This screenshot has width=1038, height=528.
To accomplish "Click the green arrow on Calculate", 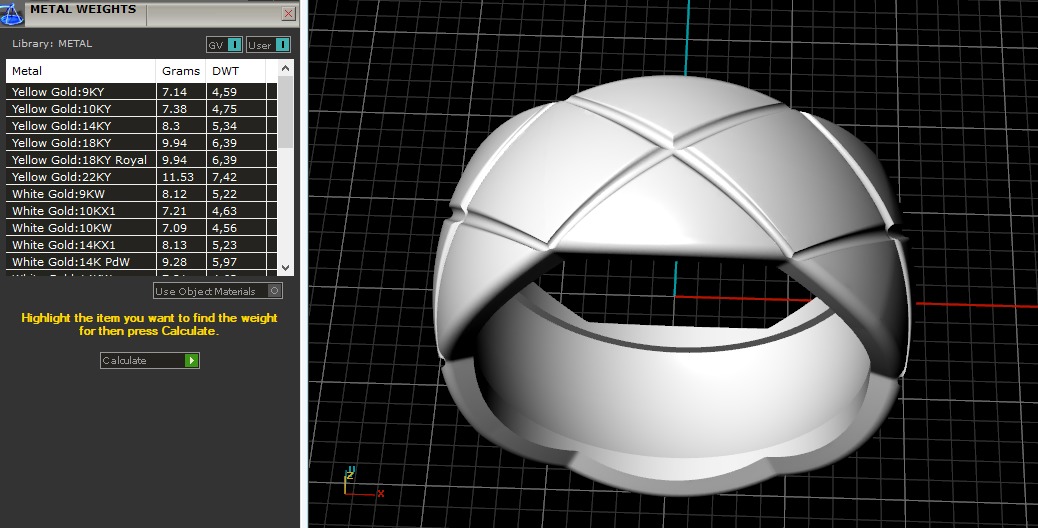I will 192,361.
